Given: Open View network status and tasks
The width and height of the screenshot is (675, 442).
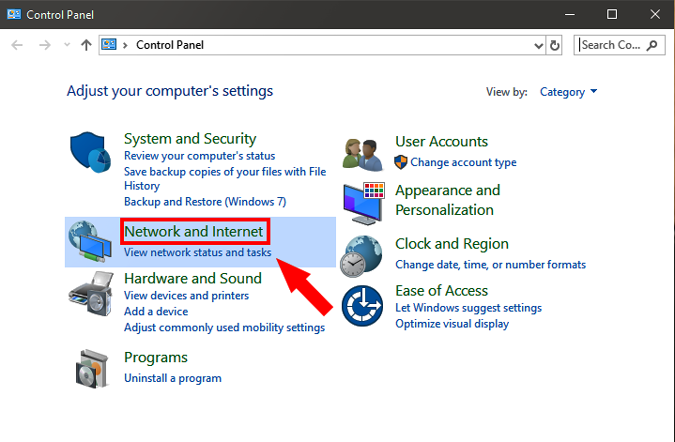Looking at the screenshot, I should click(x=197, y=253).
